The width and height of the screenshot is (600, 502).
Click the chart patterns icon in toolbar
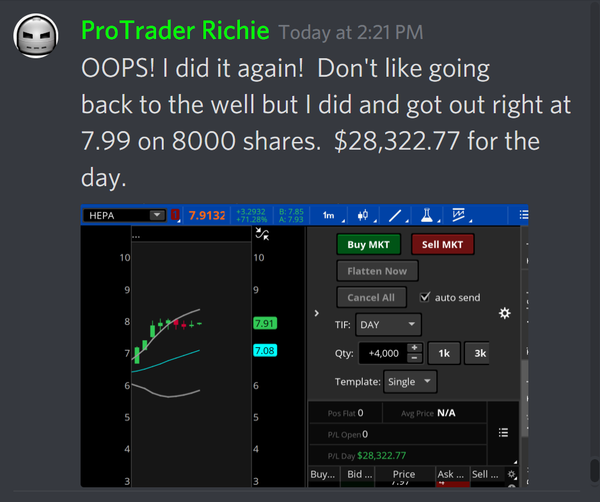[x=460, y=214]
